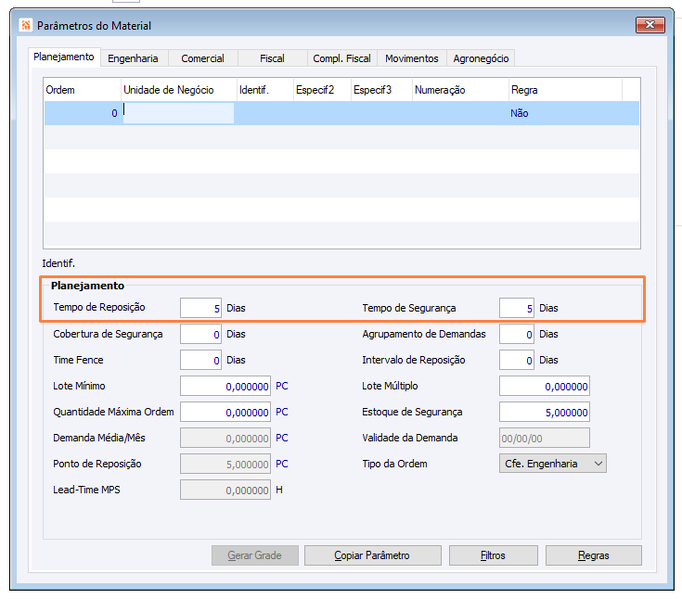Click the Demanda Média/Mês disabled field
Screen dimensions: 682x599
(x=225, y=438)
